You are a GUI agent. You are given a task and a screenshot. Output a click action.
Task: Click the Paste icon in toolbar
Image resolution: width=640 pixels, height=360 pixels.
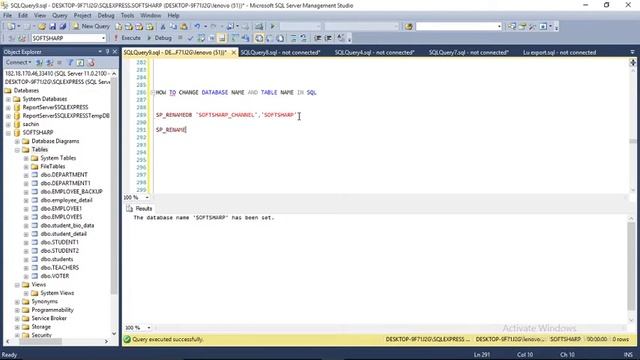(184, 27)
